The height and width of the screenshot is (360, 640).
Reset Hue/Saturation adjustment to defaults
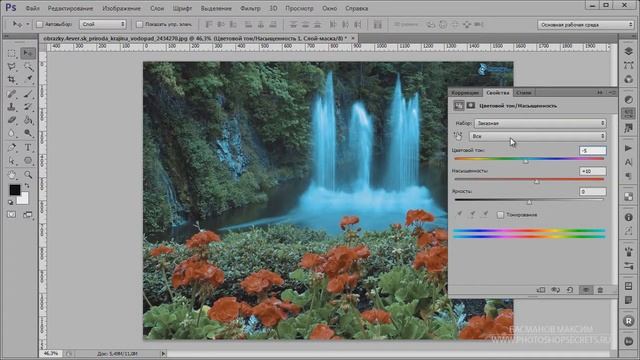coord(570,290)
